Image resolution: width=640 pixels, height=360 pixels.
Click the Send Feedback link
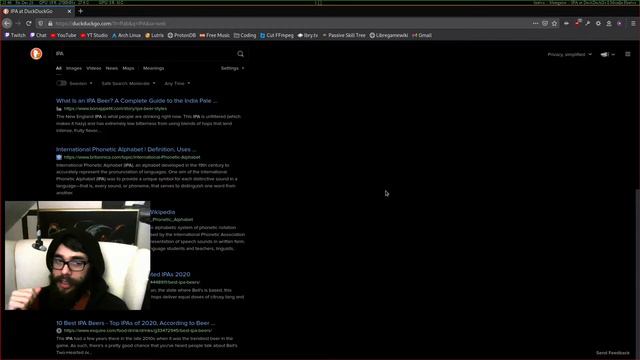click(x=613, y=353)
